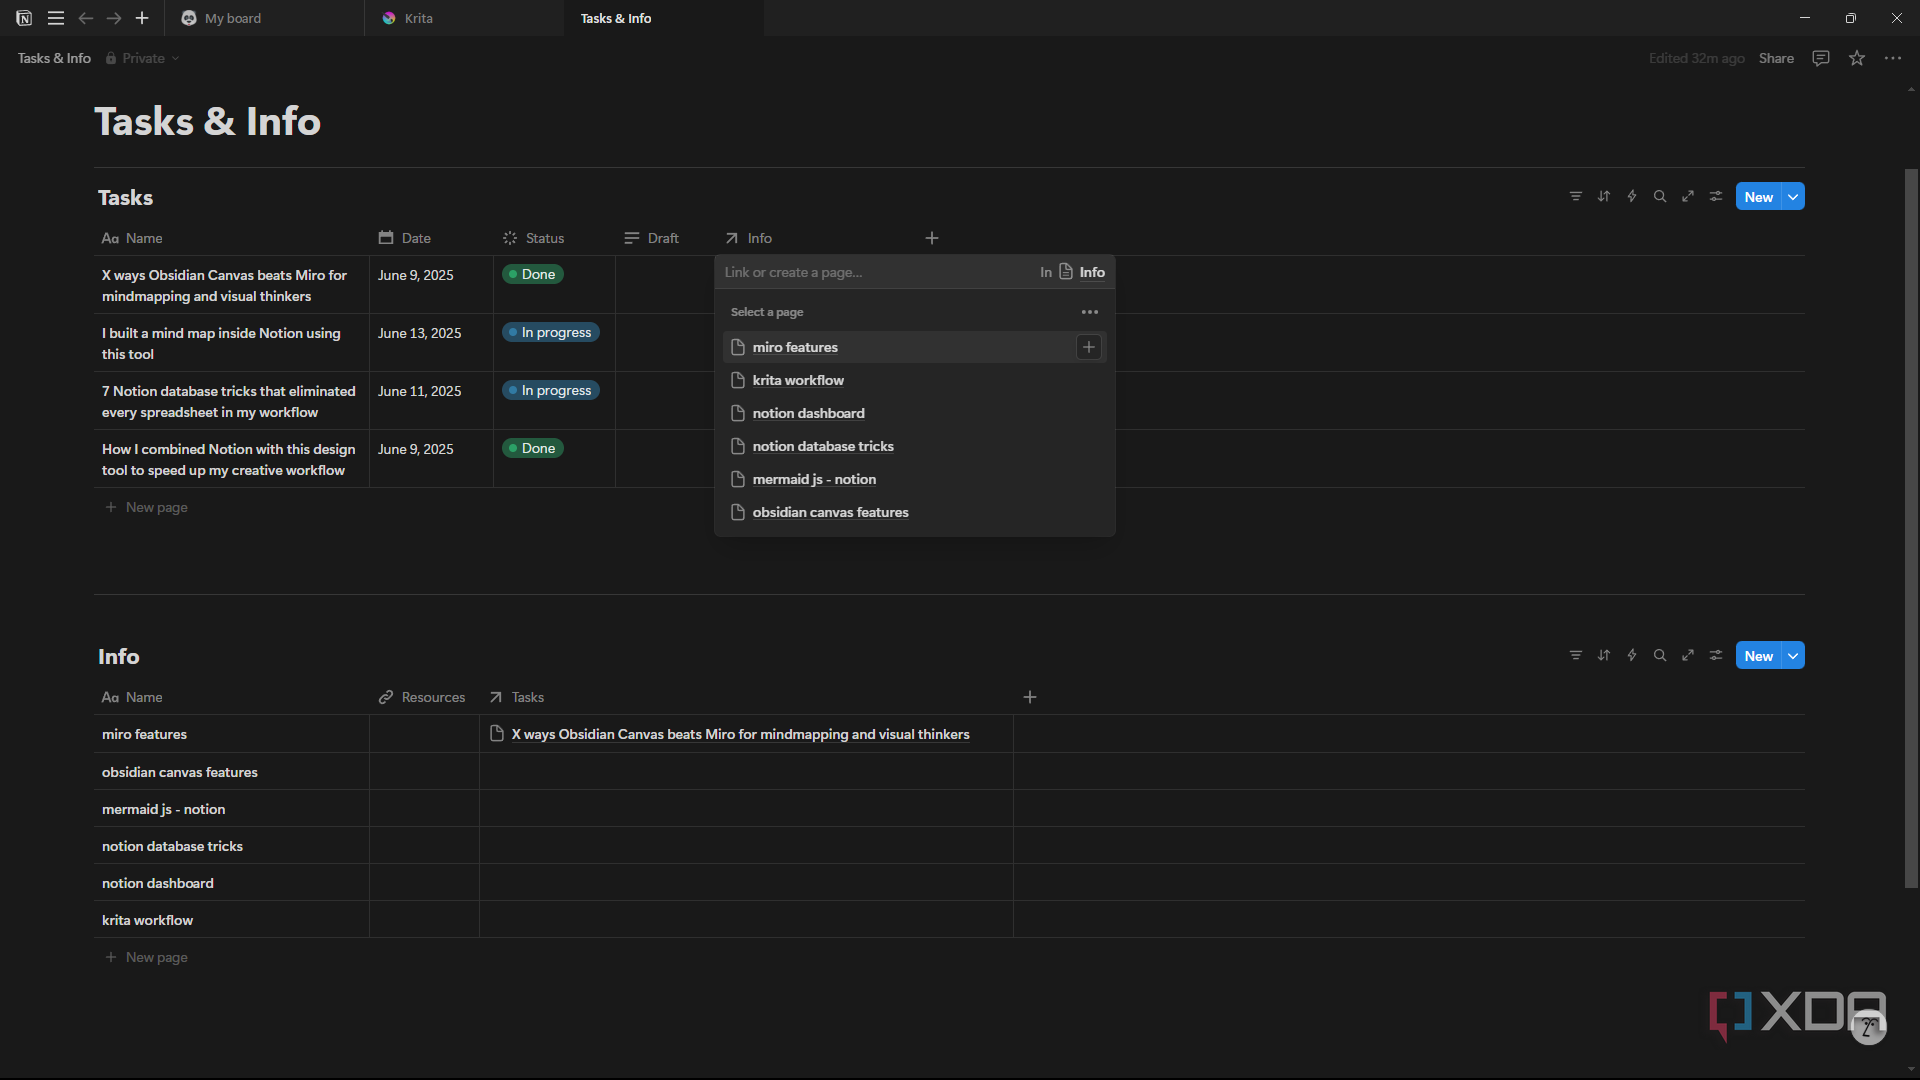Screen dimensions: 1920x1080
Task: Click the page vertical scrollbar
Action: pyautogui.click(x=1911, y=528)
